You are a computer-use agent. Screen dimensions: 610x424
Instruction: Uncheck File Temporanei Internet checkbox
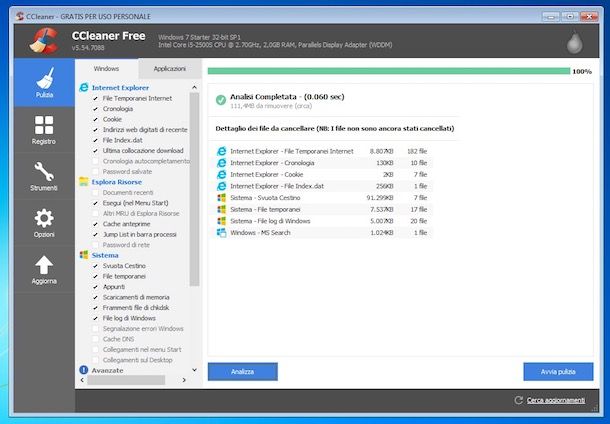(x=95, y=98)
